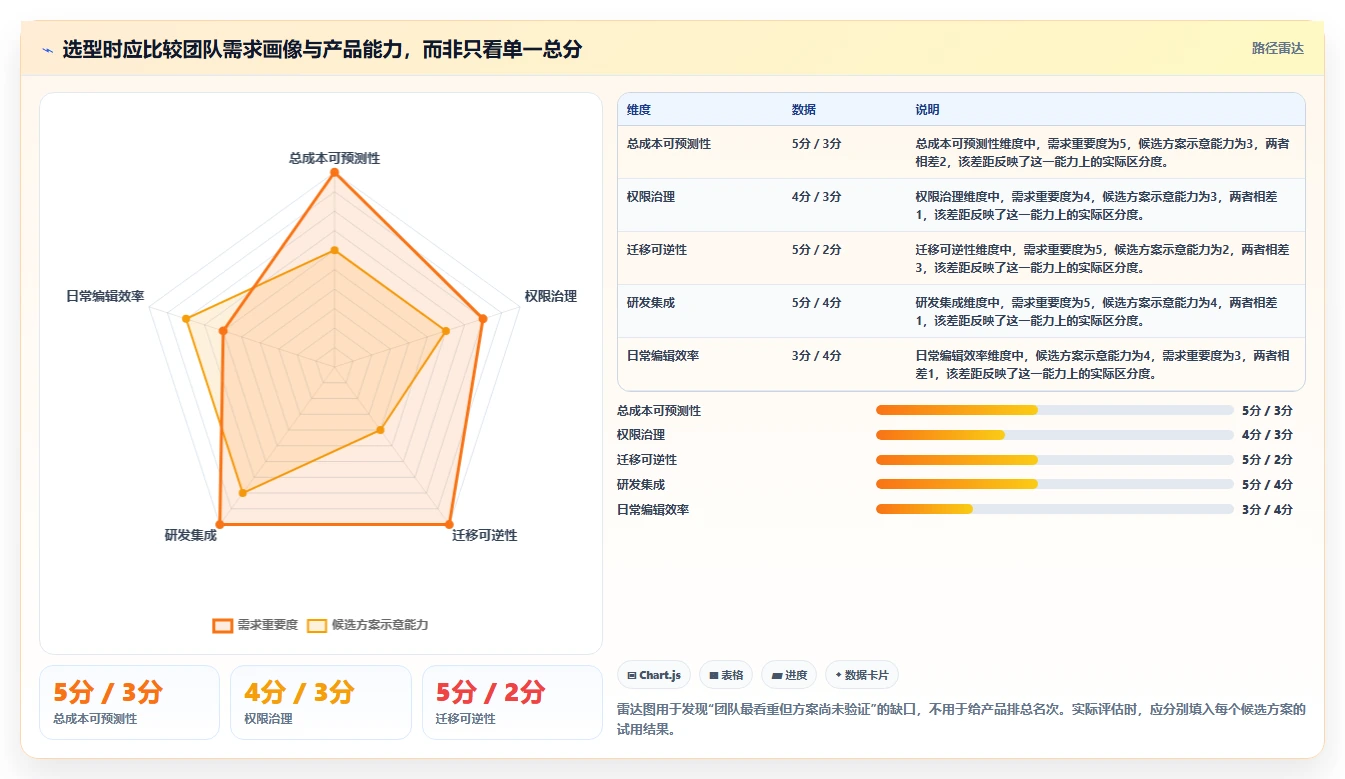
Task: Click the 迁移可逆性 progress bar
Action: click(1054, 460)
